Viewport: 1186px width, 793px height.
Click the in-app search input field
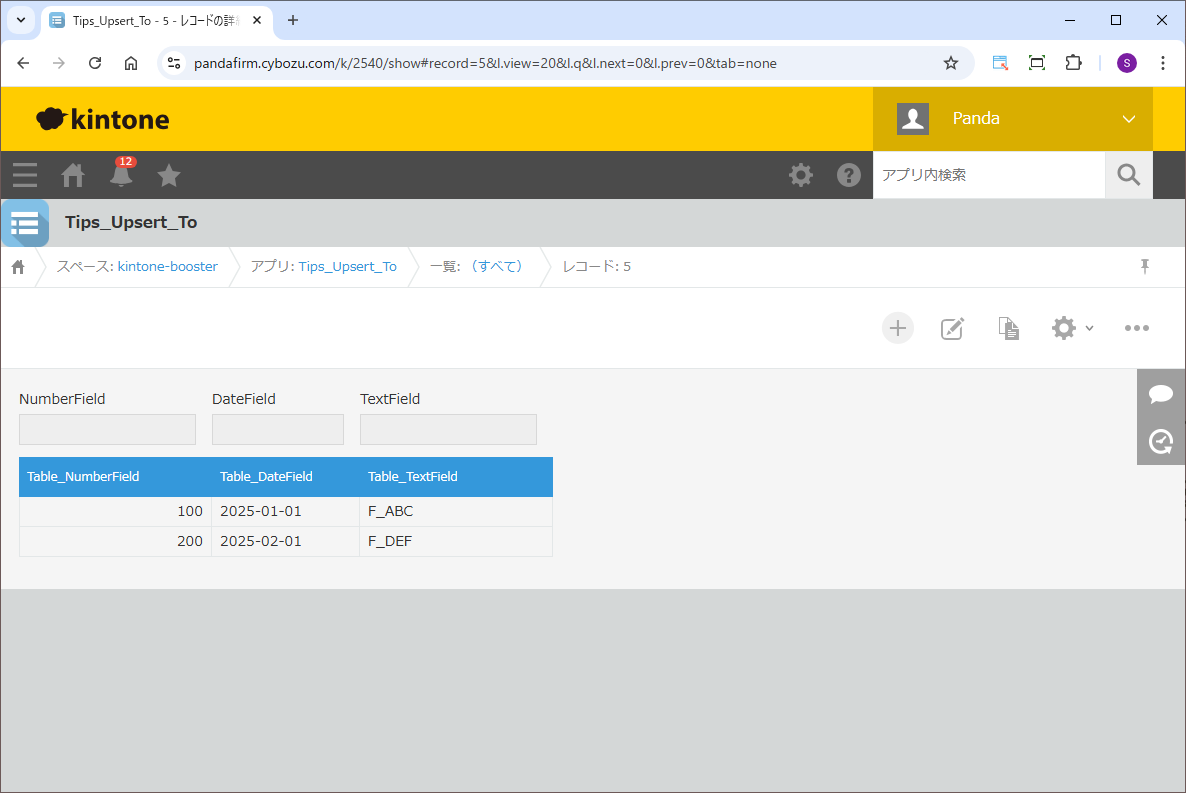point(987,175)
